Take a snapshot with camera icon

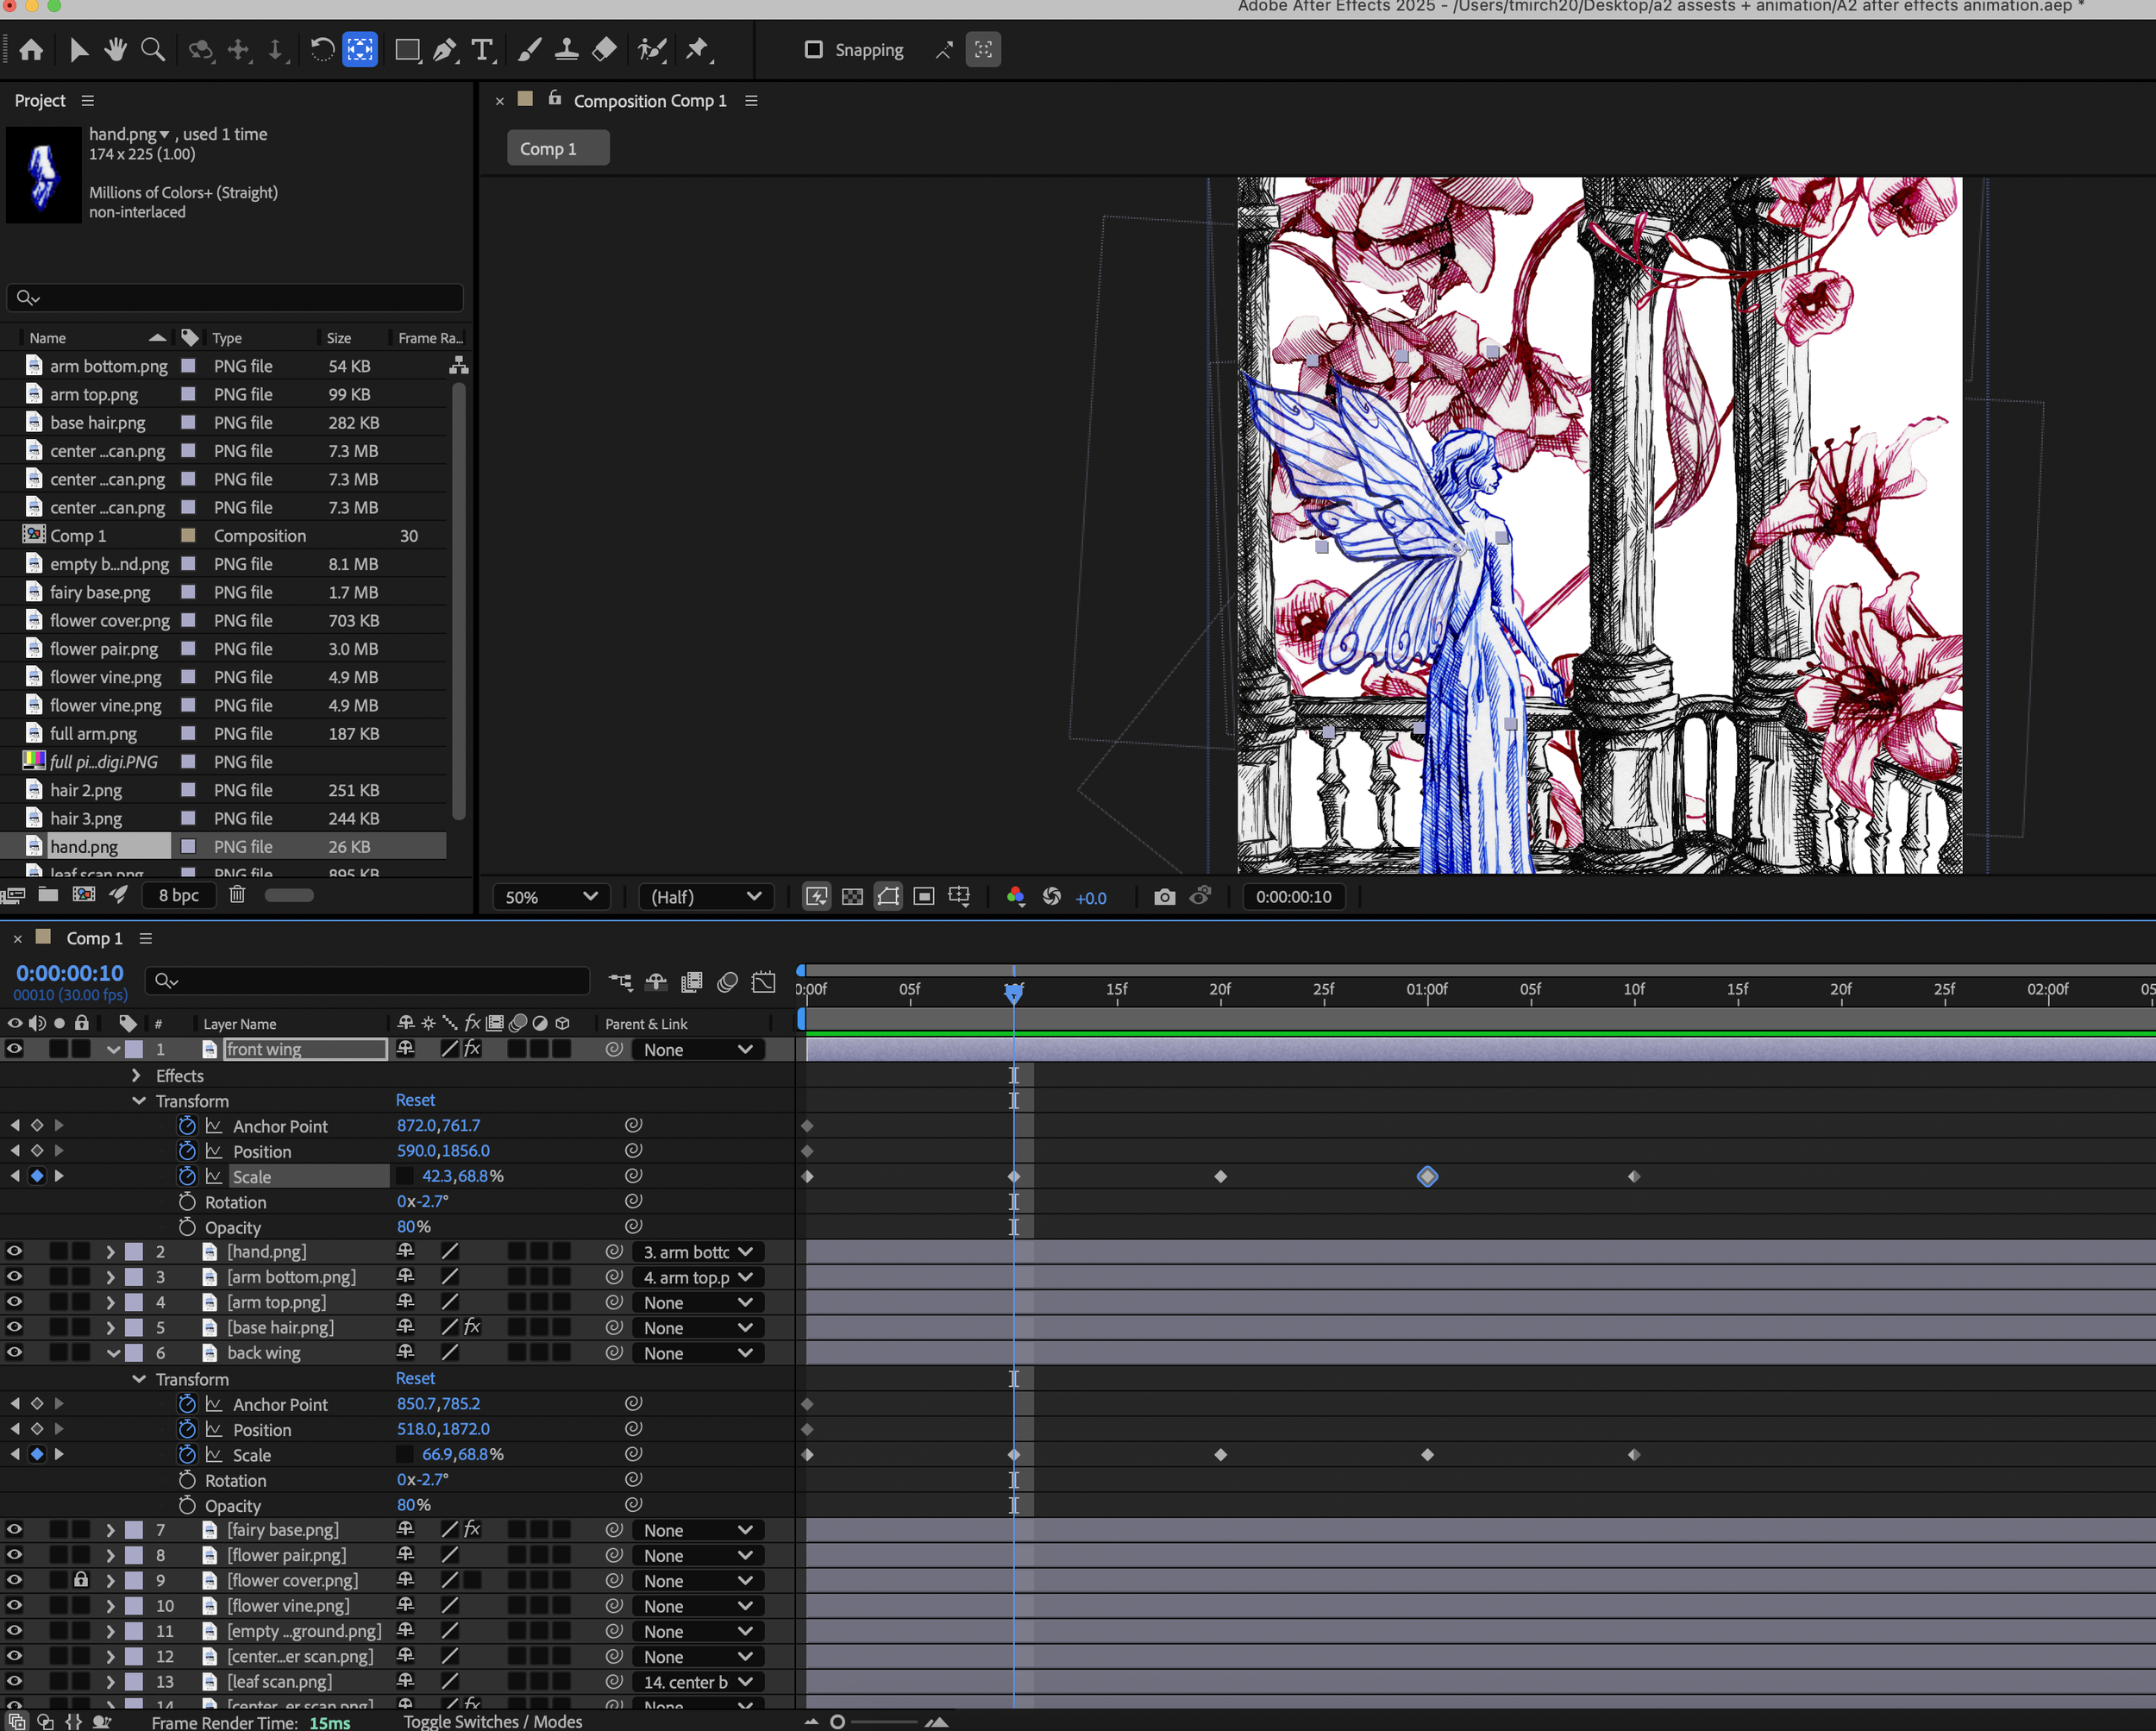[x=1164, y=897]
